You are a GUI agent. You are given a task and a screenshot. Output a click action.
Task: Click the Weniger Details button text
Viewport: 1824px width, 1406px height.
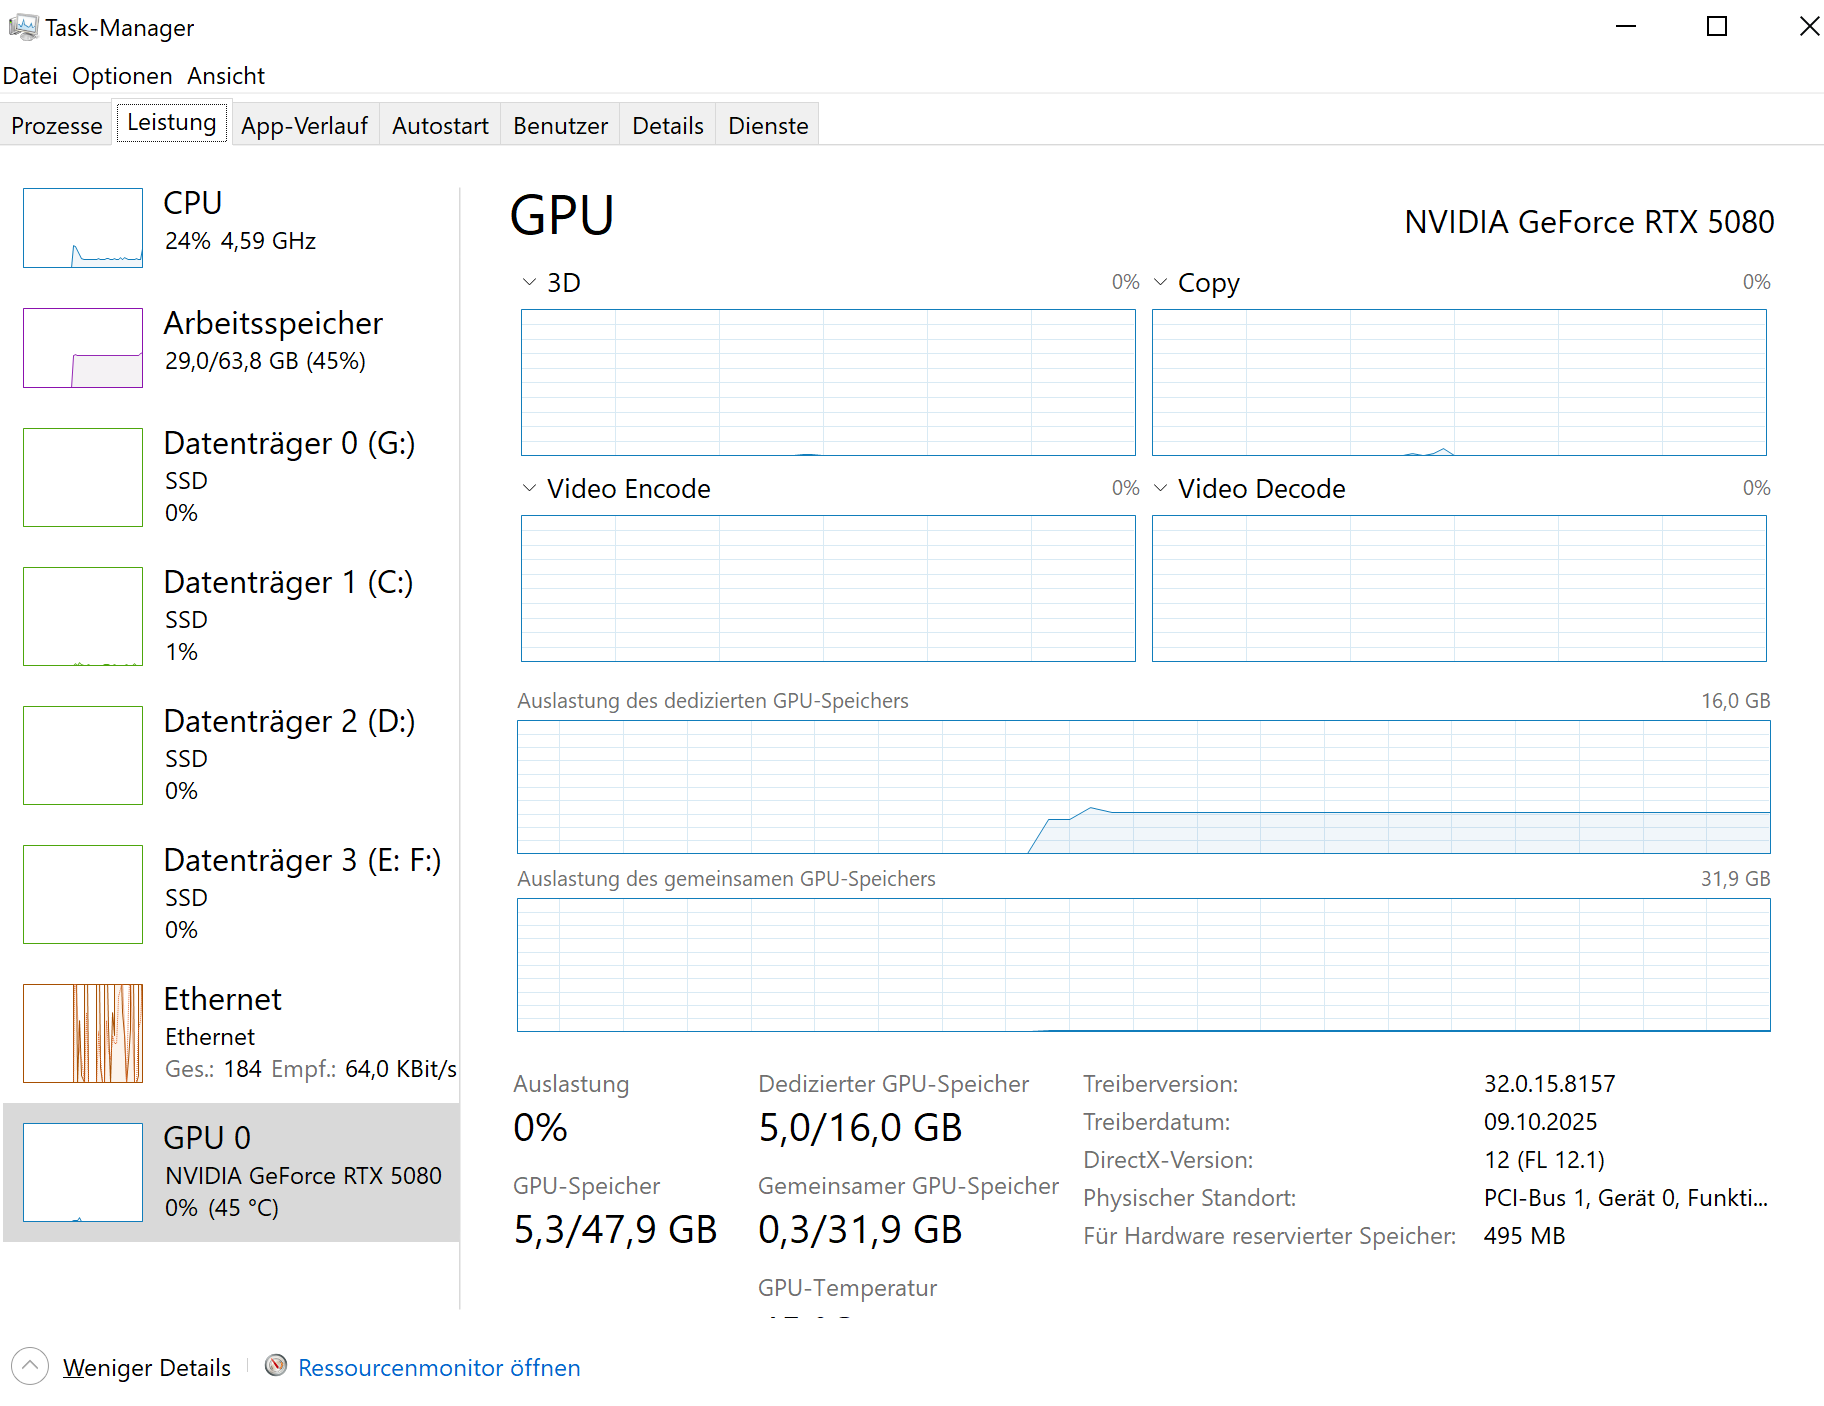pyautogui.click(x=147, y=1368)
